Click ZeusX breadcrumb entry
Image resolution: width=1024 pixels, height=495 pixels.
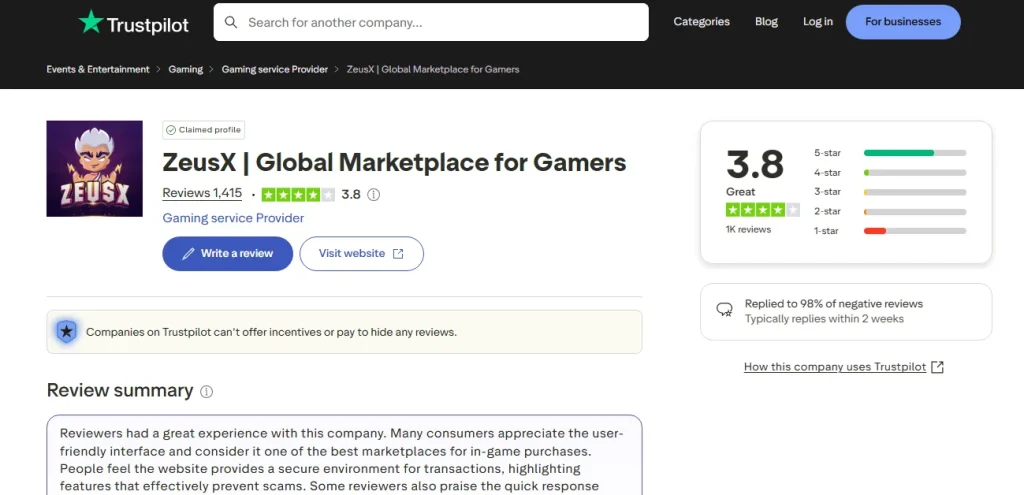[x=433, y=69]
